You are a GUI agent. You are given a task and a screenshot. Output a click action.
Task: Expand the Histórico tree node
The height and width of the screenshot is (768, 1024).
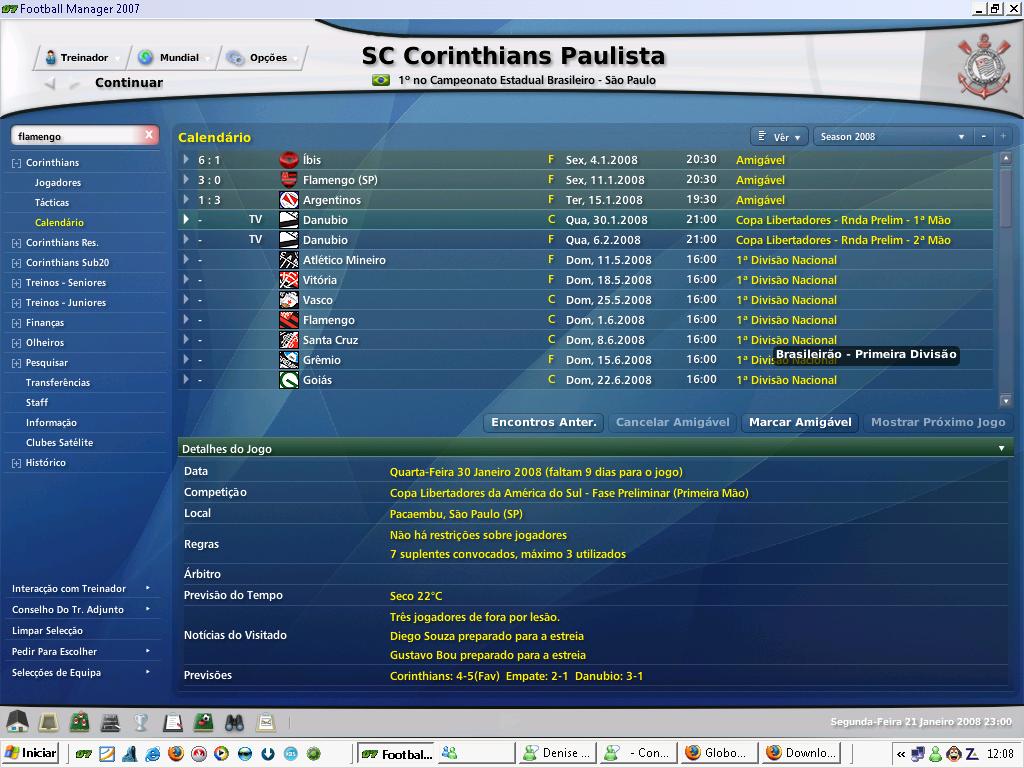(16, 463)
